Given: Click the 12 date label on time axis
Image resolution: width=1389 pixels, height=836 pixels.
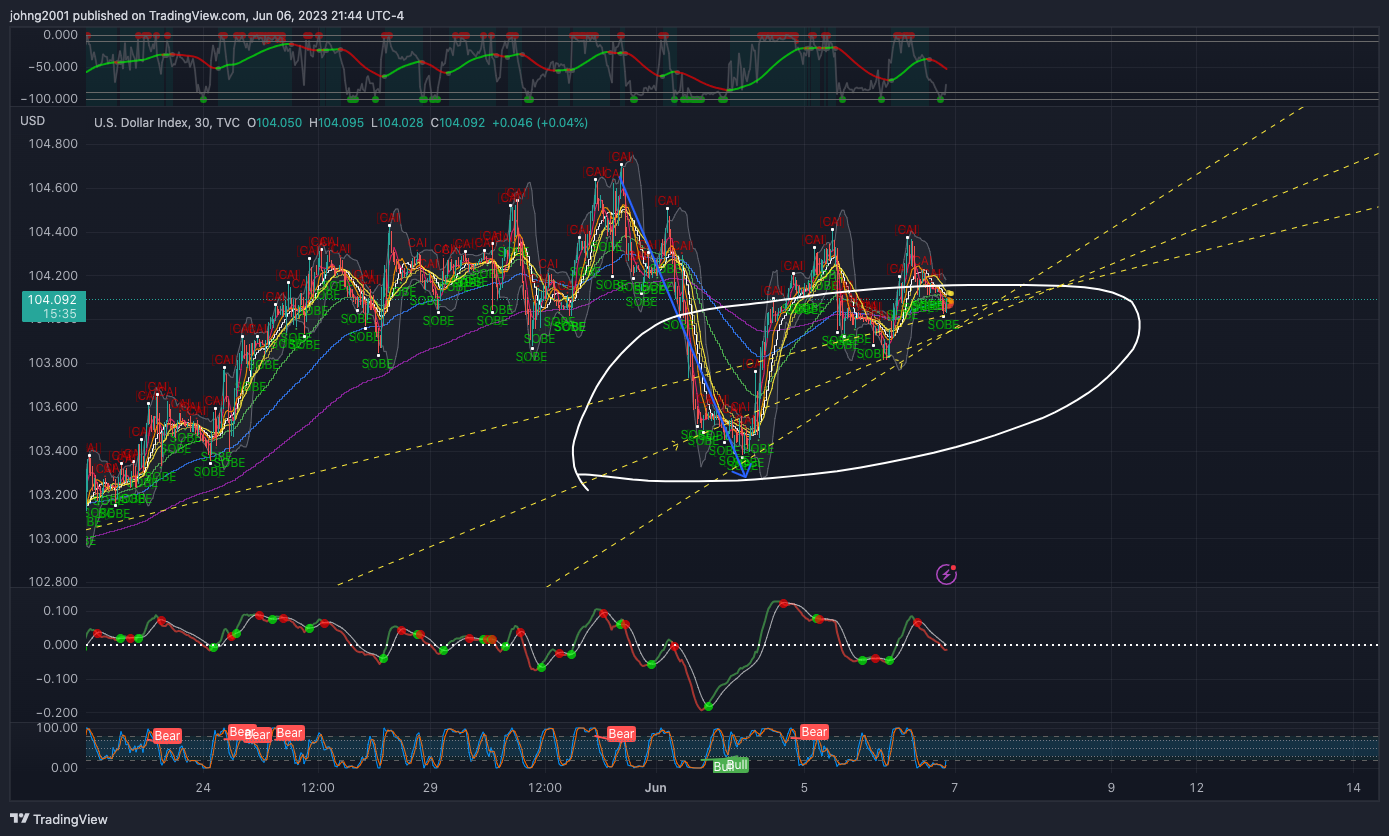Looking at the screenshot, I should point(1196,788).
